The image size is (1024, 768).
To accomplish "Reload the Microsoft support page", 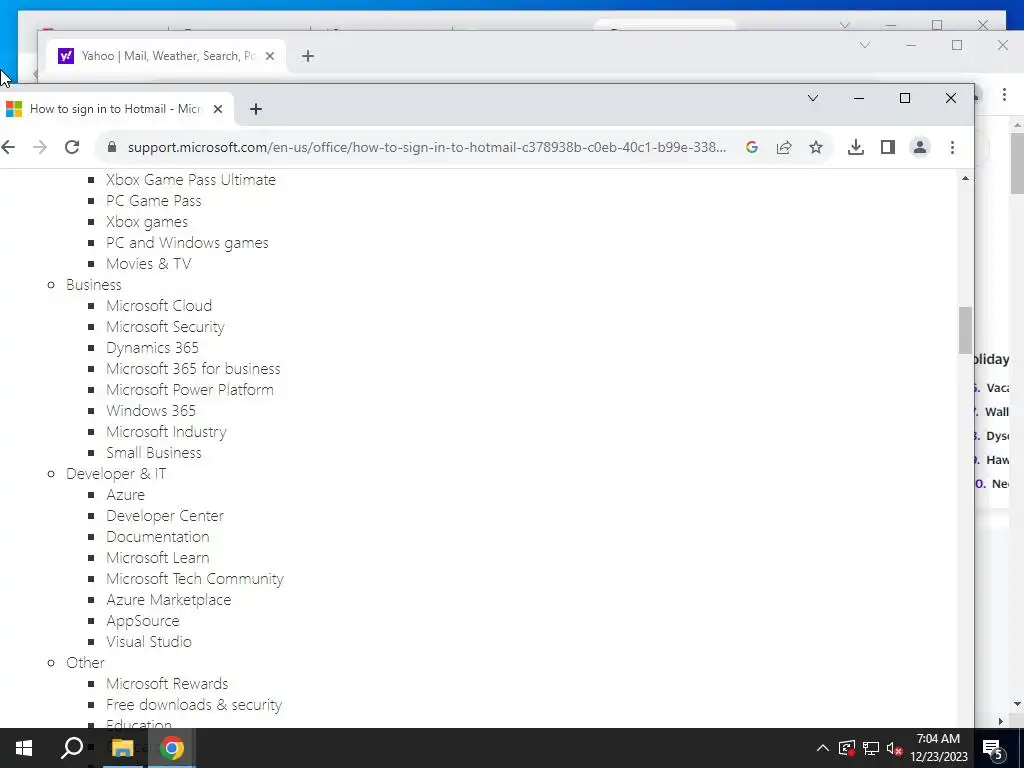I will [x=72, y=147].
